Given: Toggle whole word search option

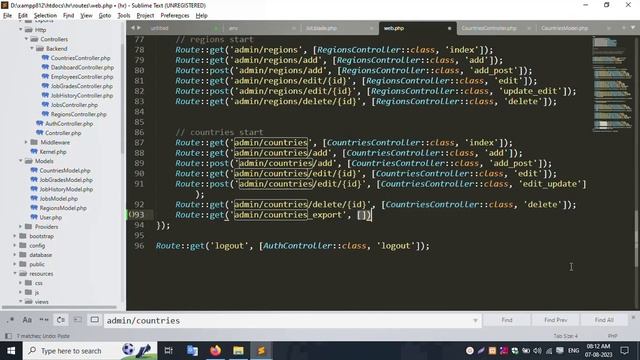Looking at the screenshot, I should (x=44, y=320).
